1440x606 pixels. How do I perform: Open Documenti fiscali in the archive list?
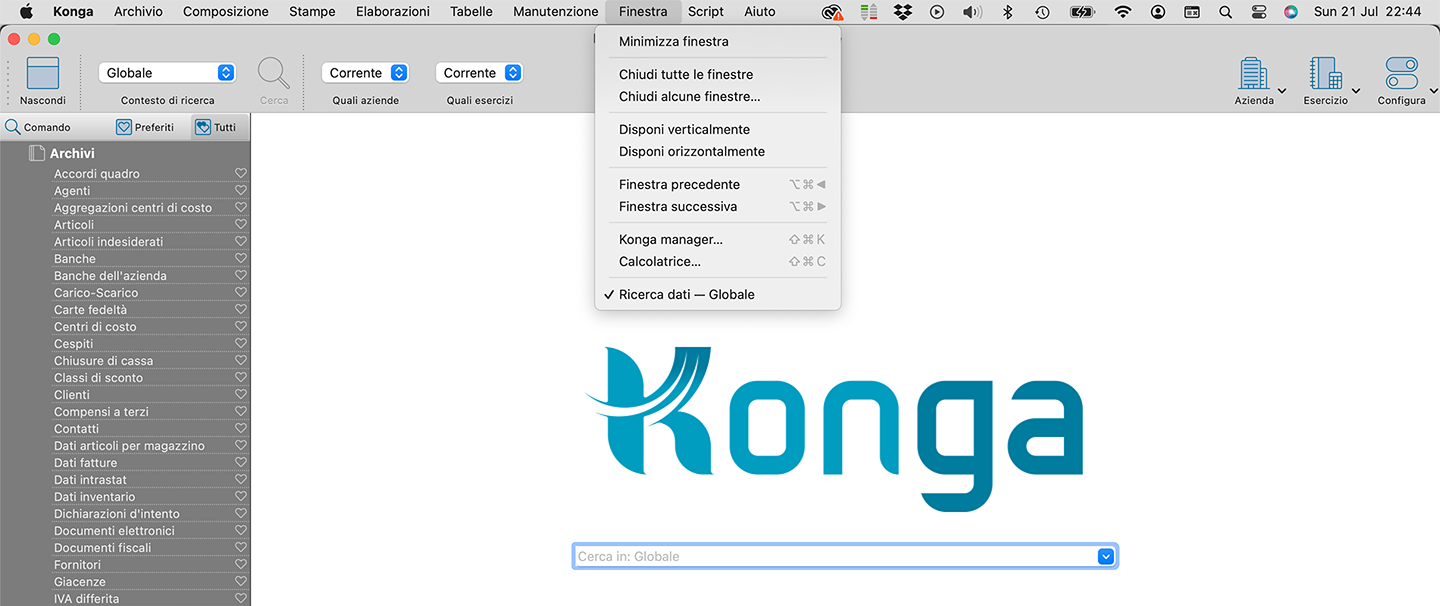click(103, 547)
